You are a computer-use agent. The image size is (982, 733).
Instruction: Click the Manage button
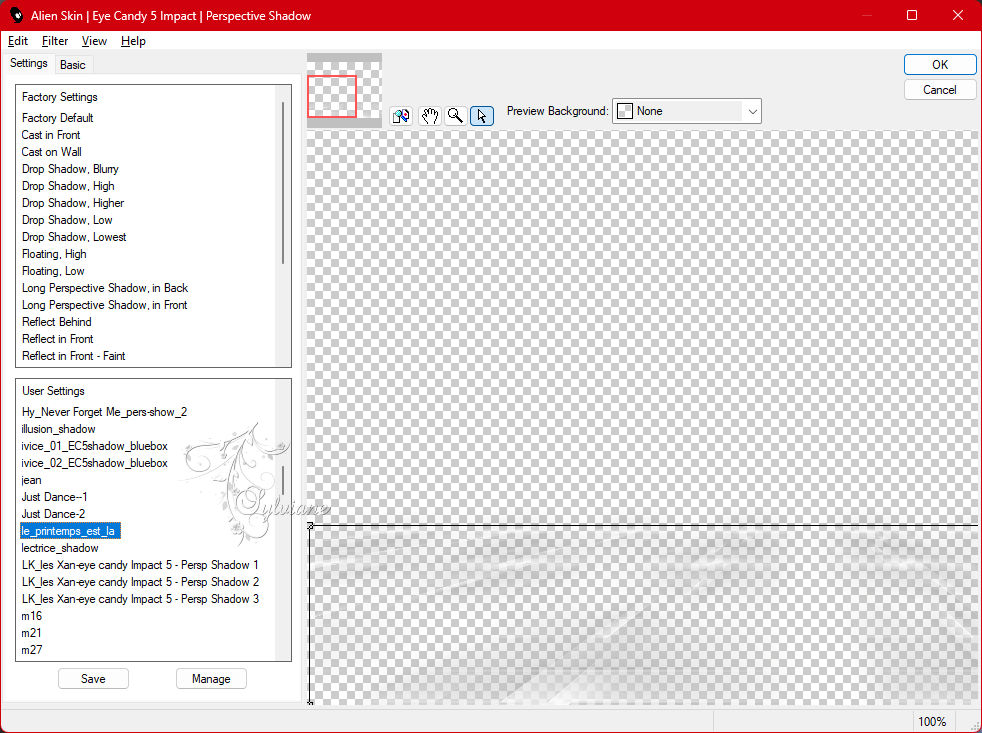[211, 678]
